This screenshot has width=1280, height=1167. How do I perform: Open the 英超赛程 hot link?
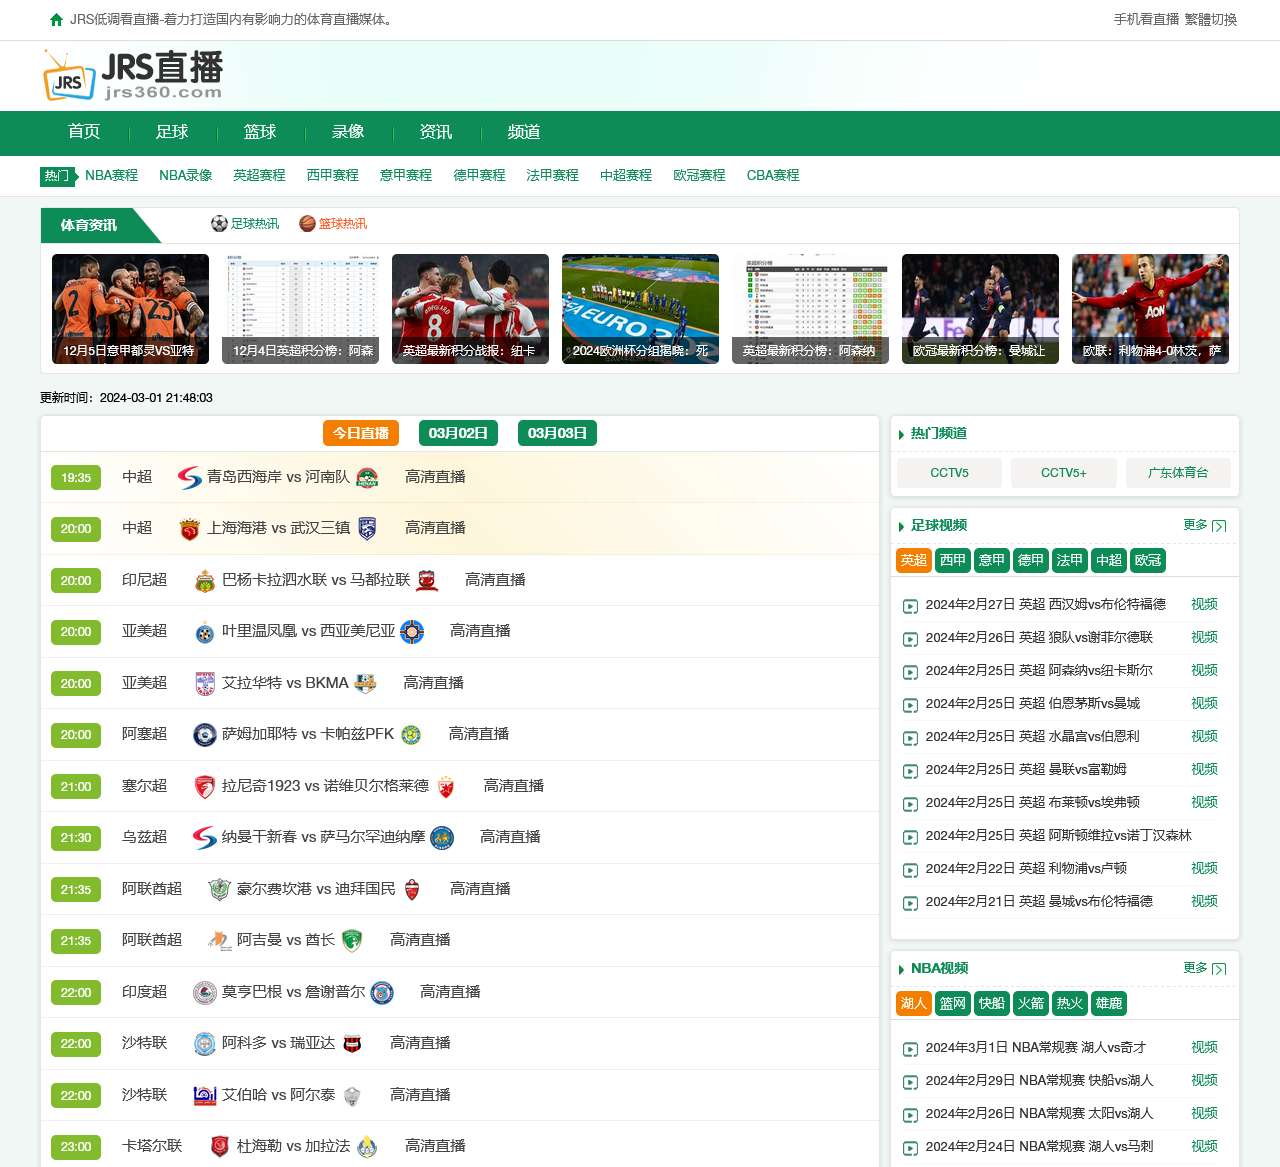(x=259, y=175)
